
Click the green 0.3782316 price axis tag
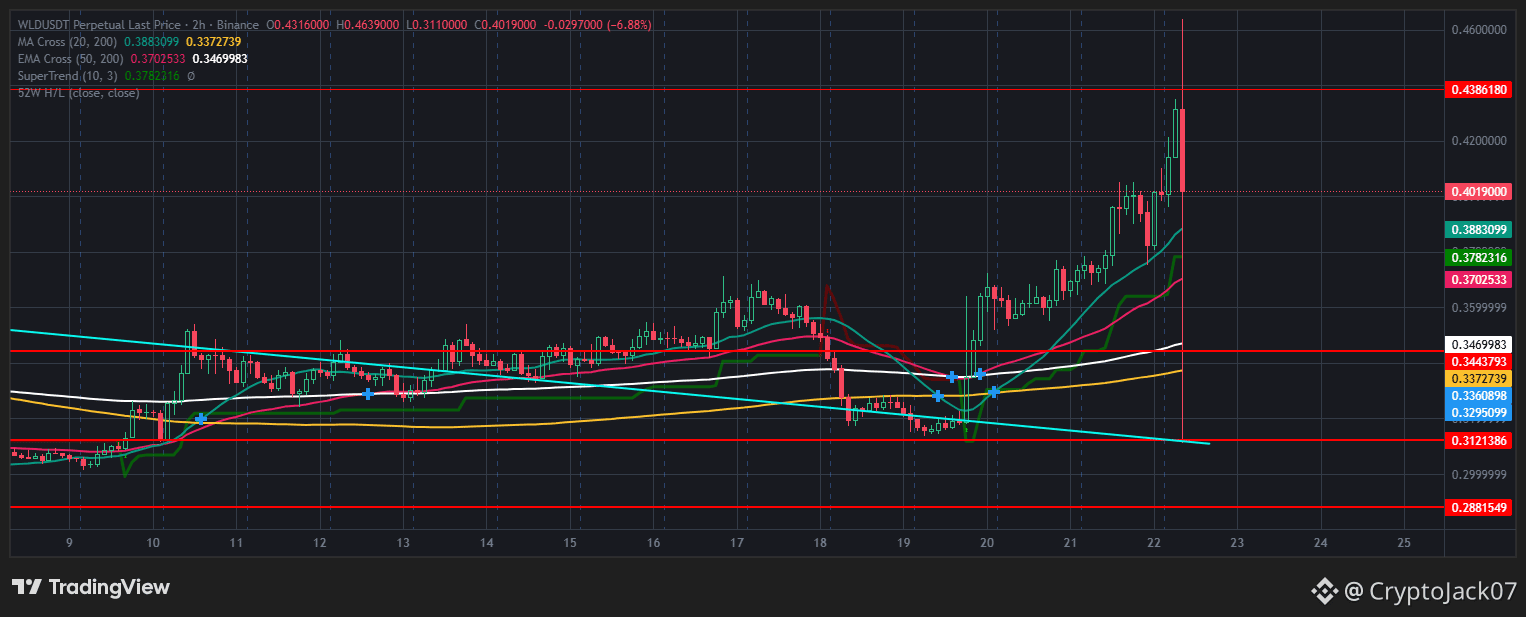1480,258
